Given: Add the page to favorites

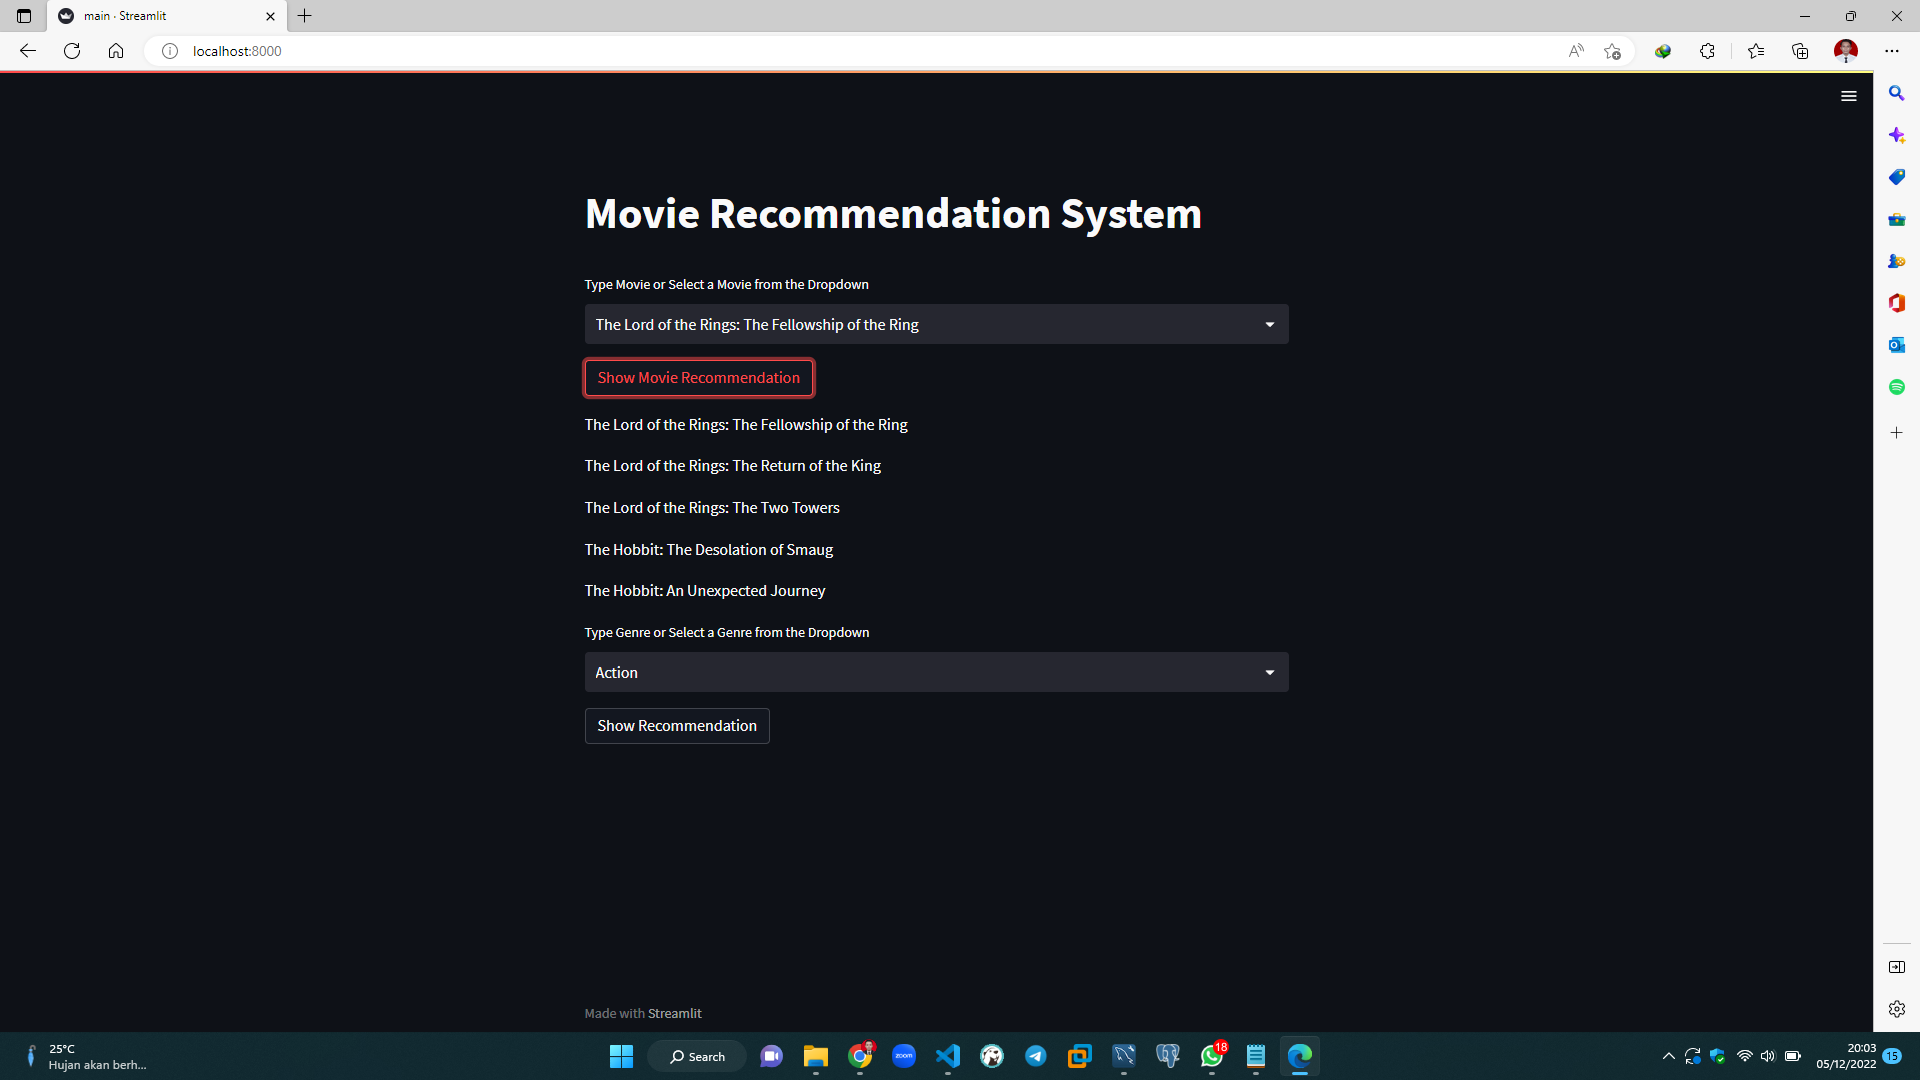Looking at the screenshot, I should pos(1611,51).
